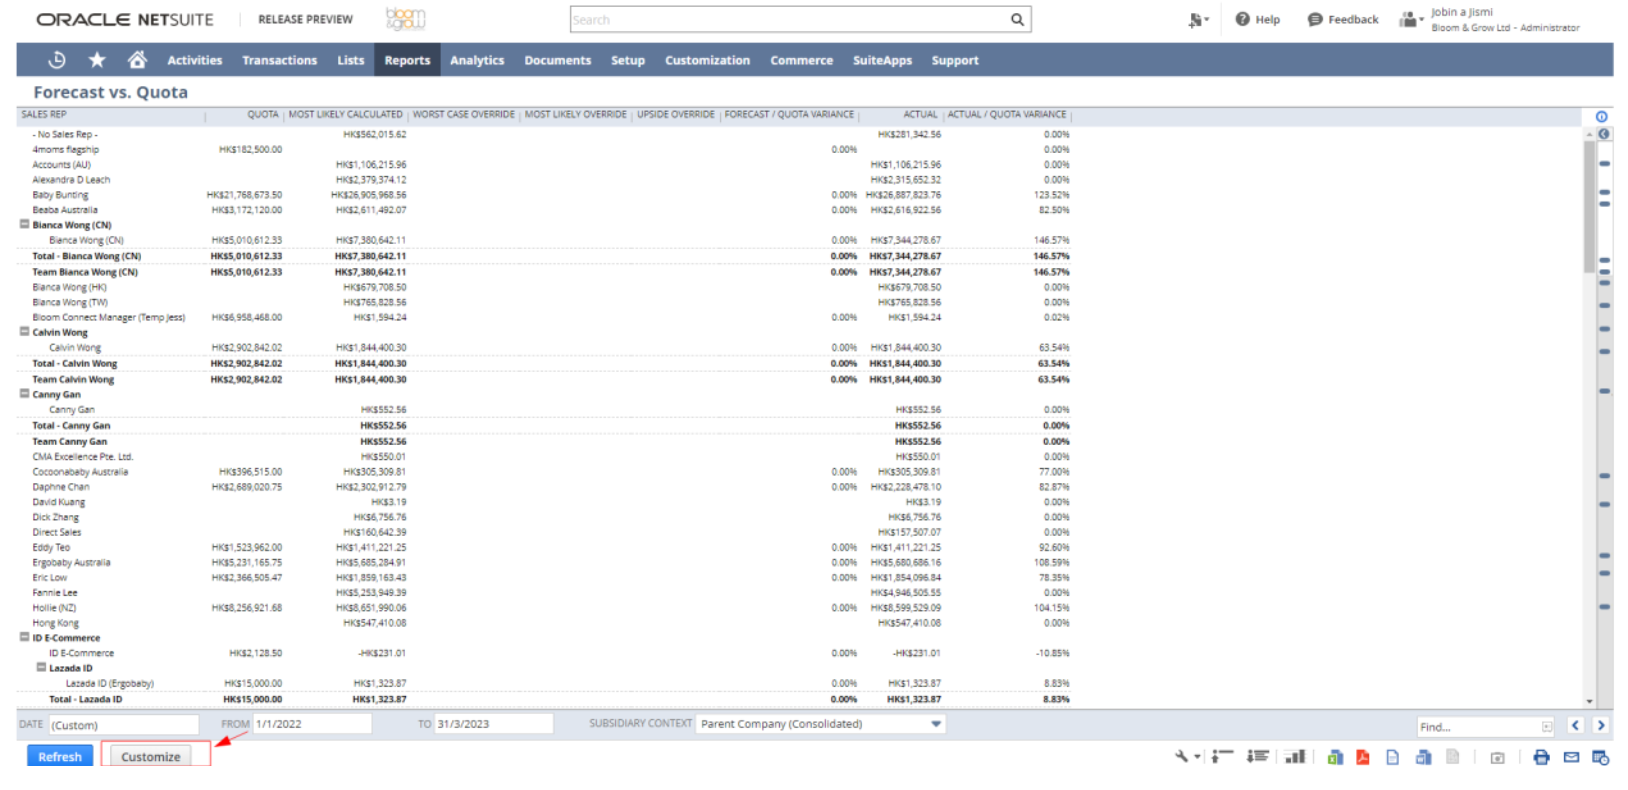The image size is (1628, 790).
Task: Add a report snapshot with camera icon
Action: click(1497, 758)
